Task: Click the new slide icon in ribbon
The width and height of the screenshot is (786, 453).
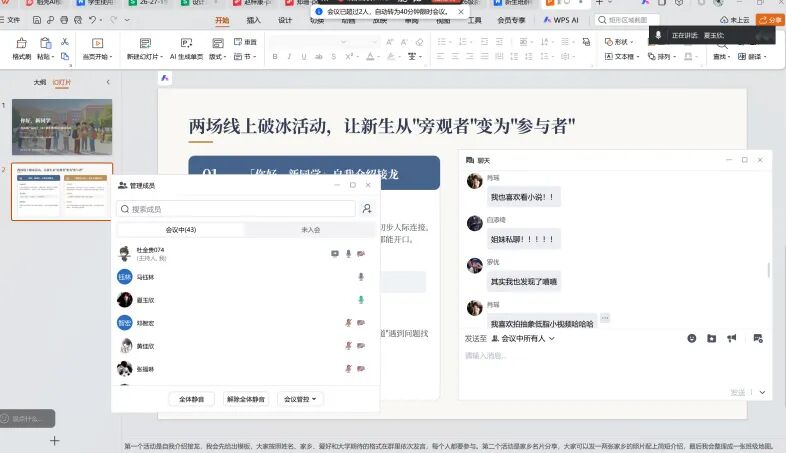Action: (x=145, y=43)
